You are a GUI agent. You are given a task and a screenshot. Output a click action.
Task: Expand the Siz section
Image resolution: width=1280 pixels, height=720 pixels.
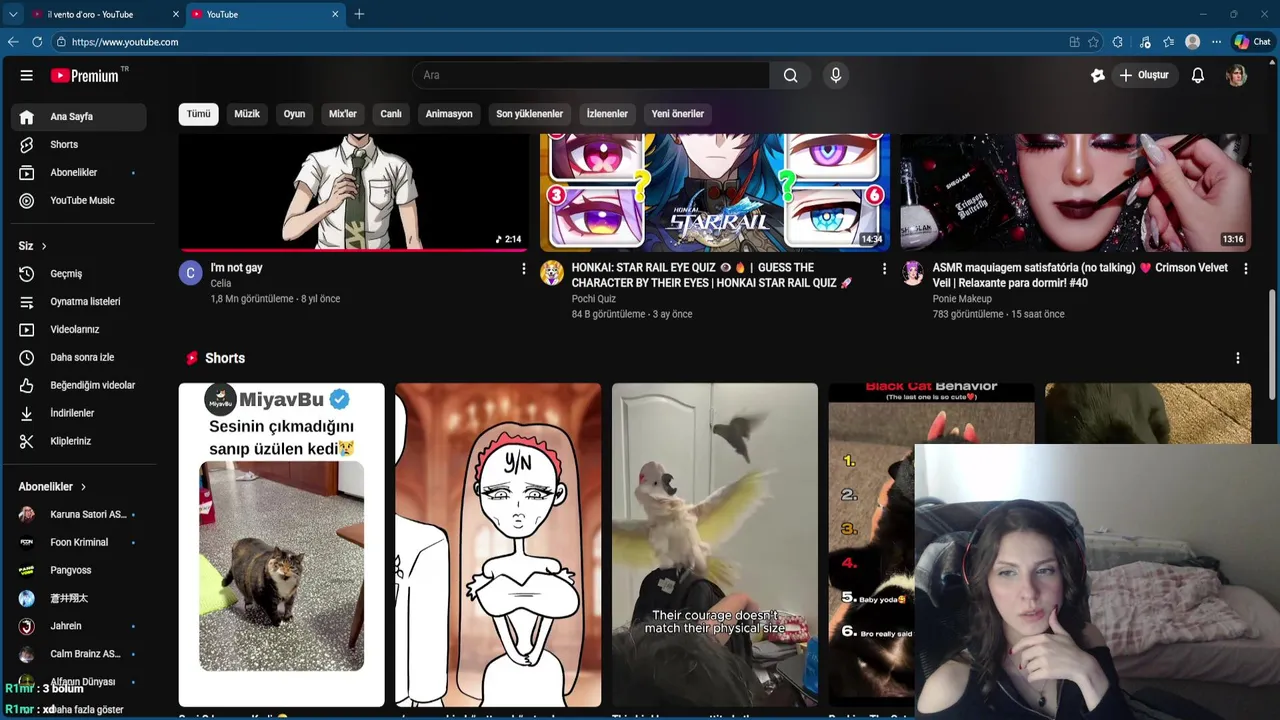[33, 246]
